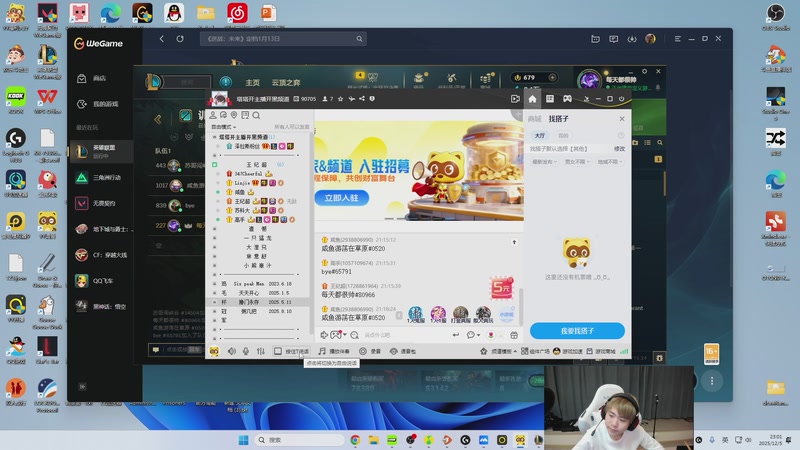Click the grid layout icon in YY top bar
This screenshot has height=450, width=800.
[549, 99]
